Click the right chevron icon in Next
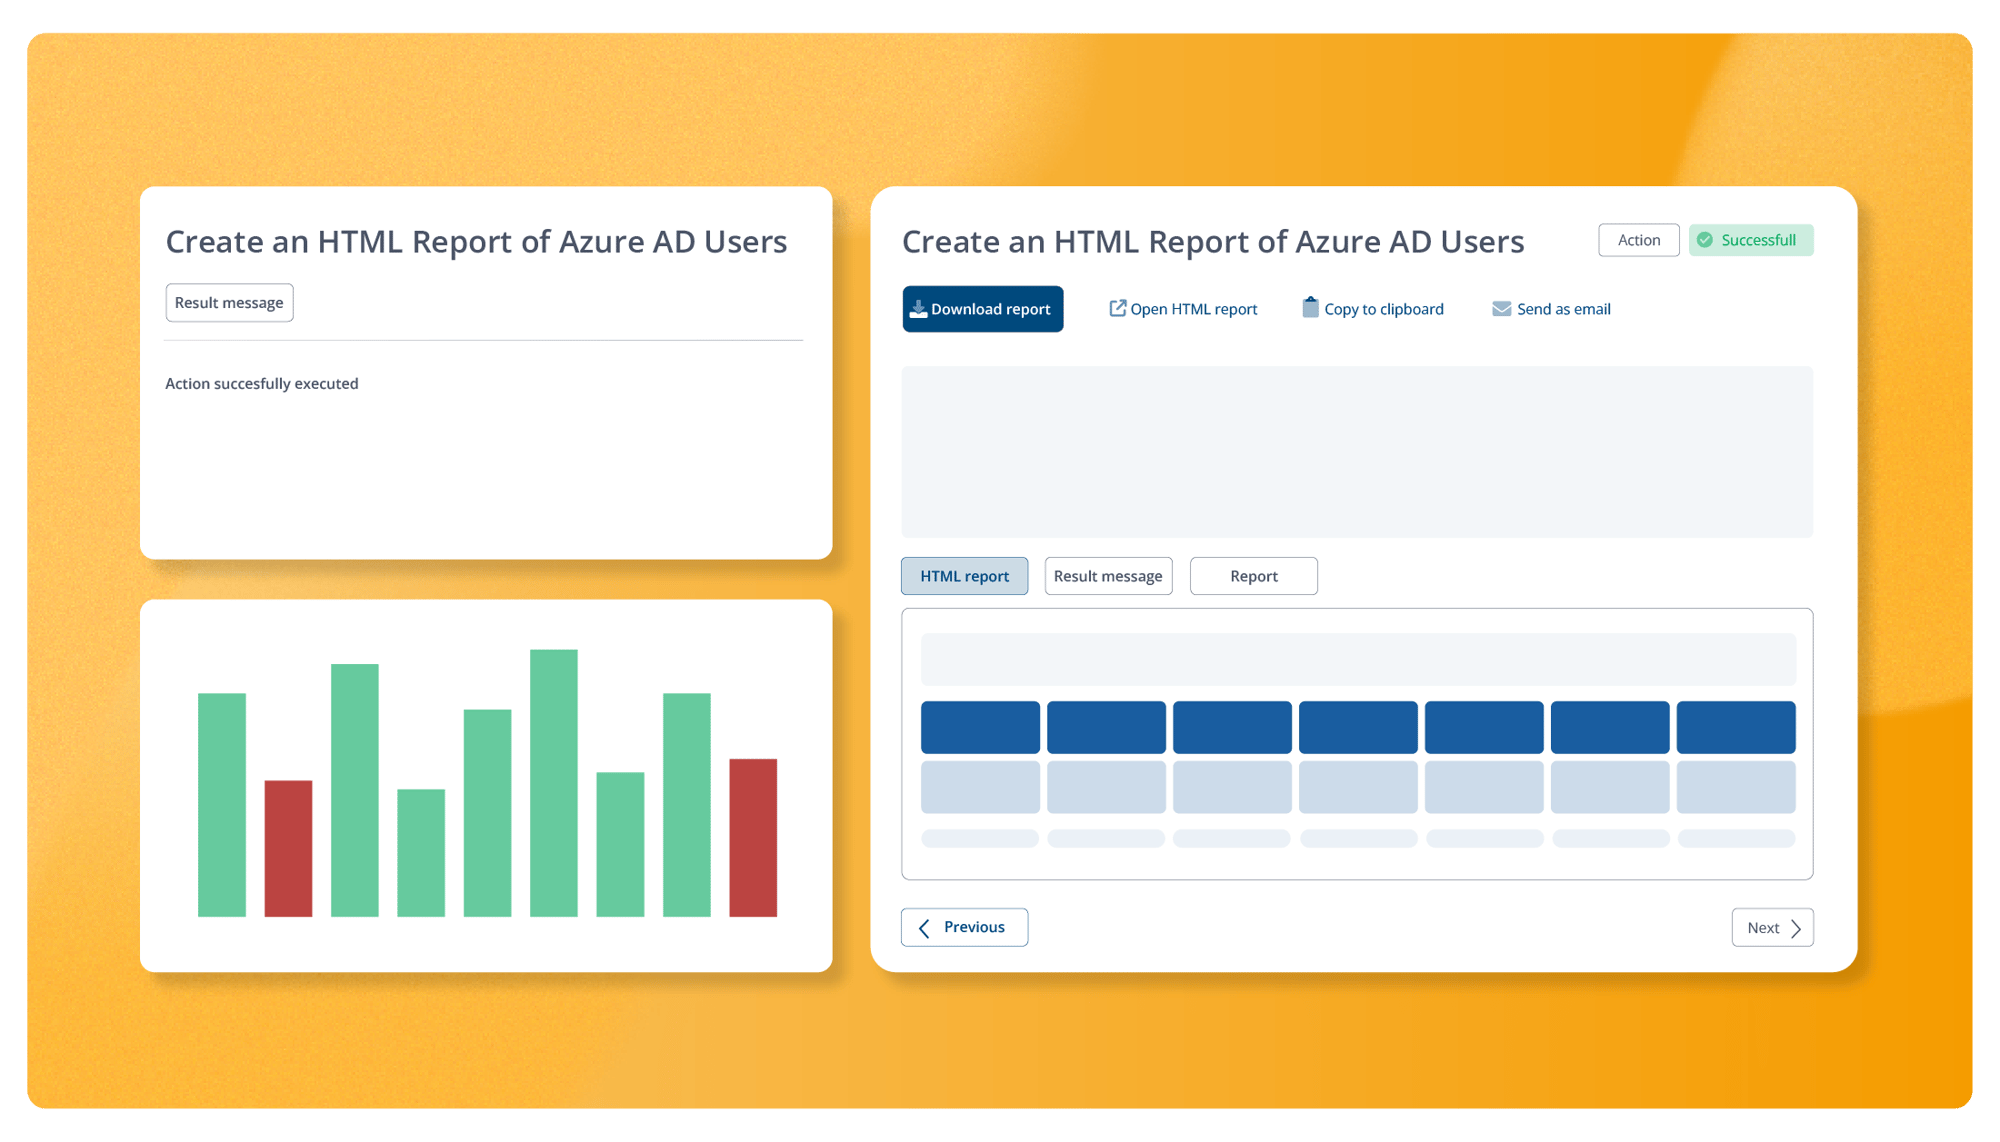This screenshot has width=2000, height=1142. (x=1796, y=928)
